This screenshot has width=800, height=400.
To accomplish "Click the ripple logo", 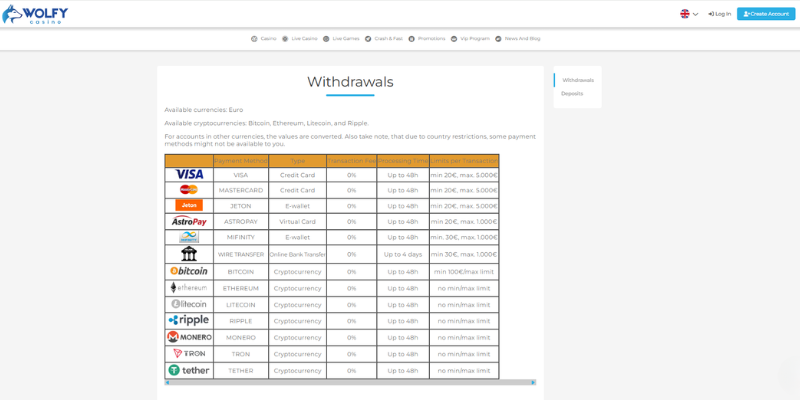I will click(x=189, y=320).
